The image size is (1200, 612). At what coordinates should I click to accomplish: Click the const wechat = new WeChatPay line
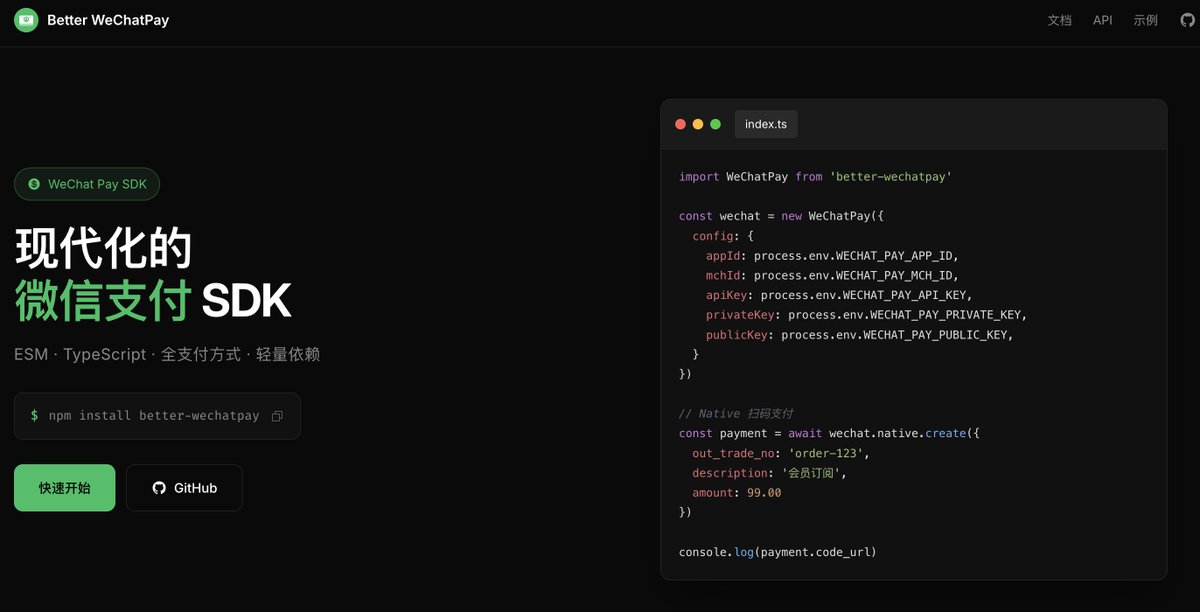pyautogui.click(x=782, y=216)
